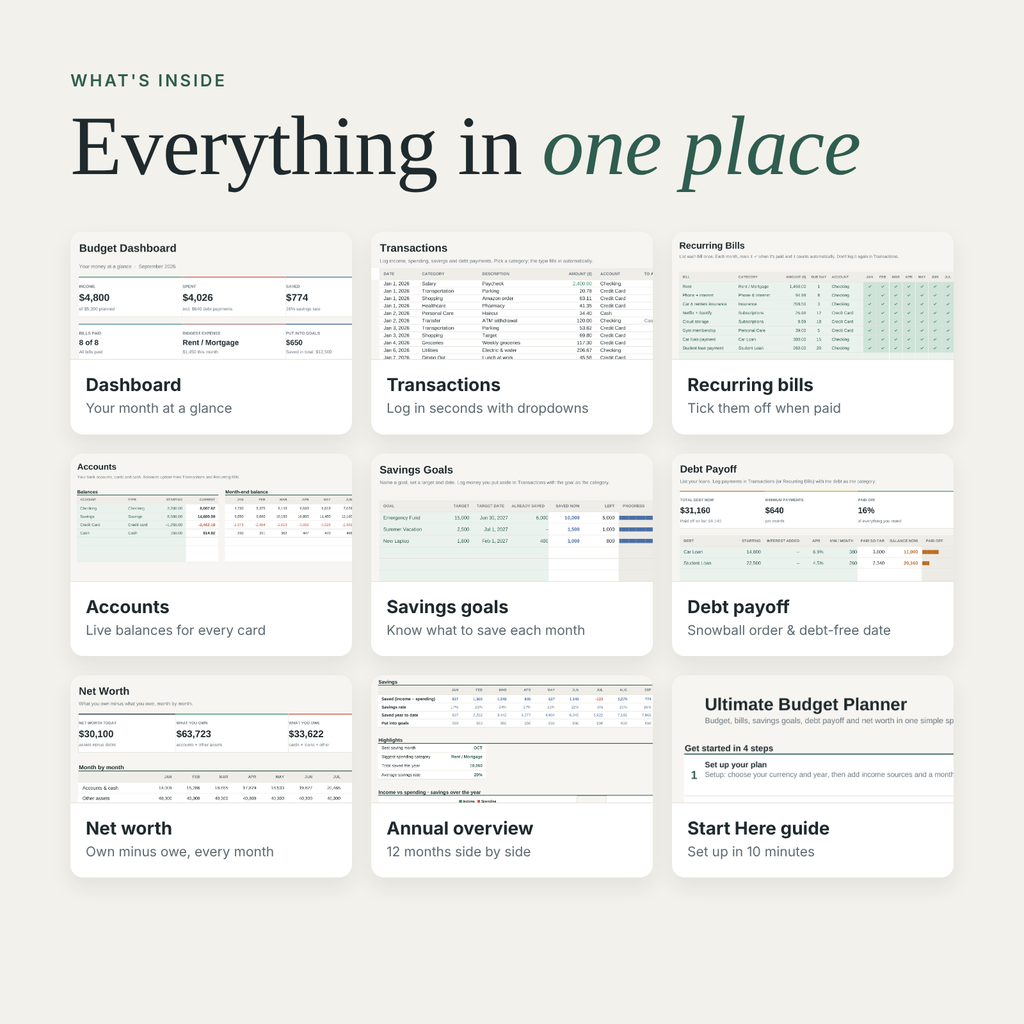Image resolution: width=1024 pixels, height=1024 pixels.
Task: Click the "Transactions" card title
Action: 443,385
